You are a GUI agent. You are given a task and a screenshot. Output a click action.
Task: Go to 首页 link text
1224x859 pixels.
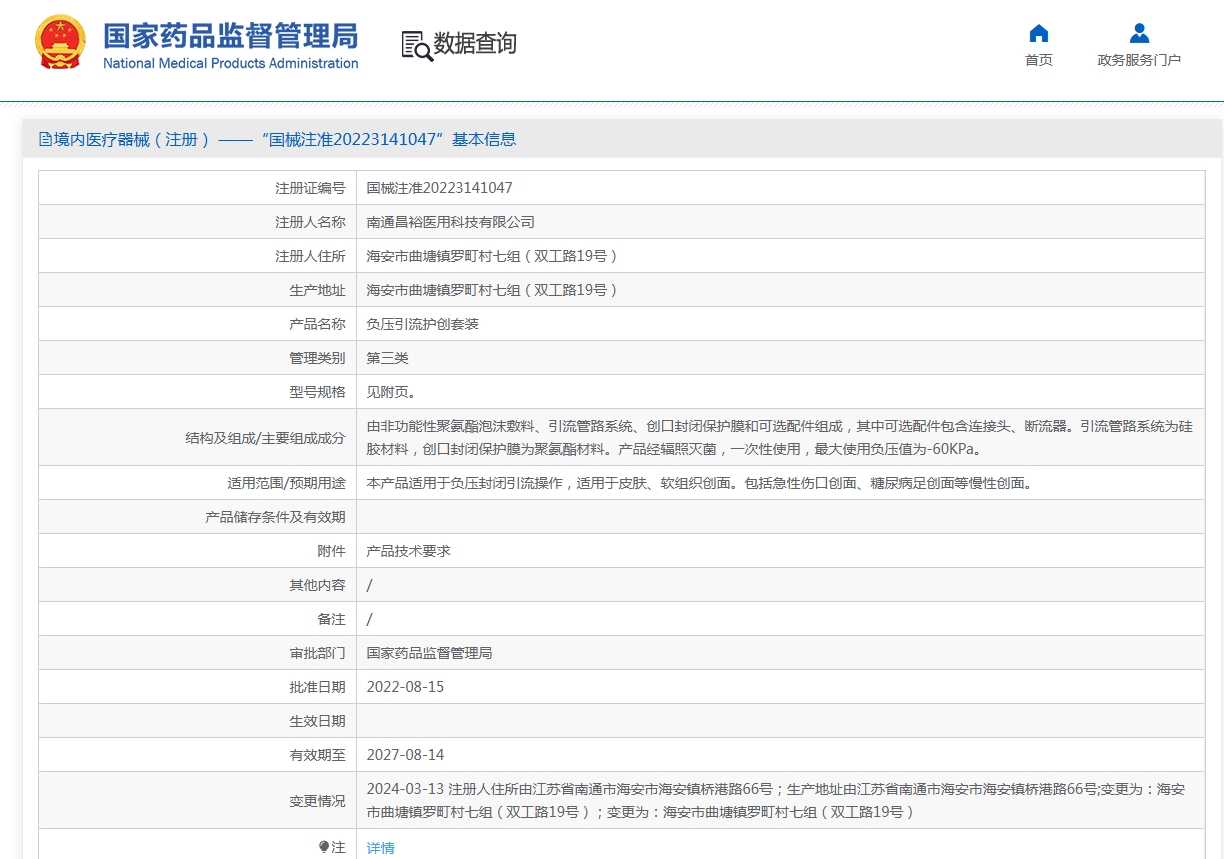[x=1039, y=60]
